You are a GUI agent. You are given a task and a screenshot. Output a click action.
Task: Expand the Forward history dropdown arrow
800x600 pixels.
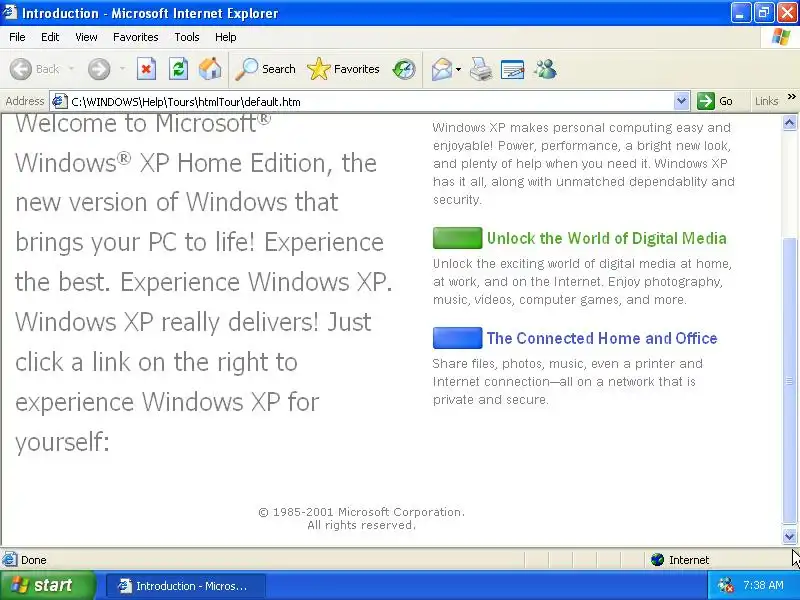[122, 69]
